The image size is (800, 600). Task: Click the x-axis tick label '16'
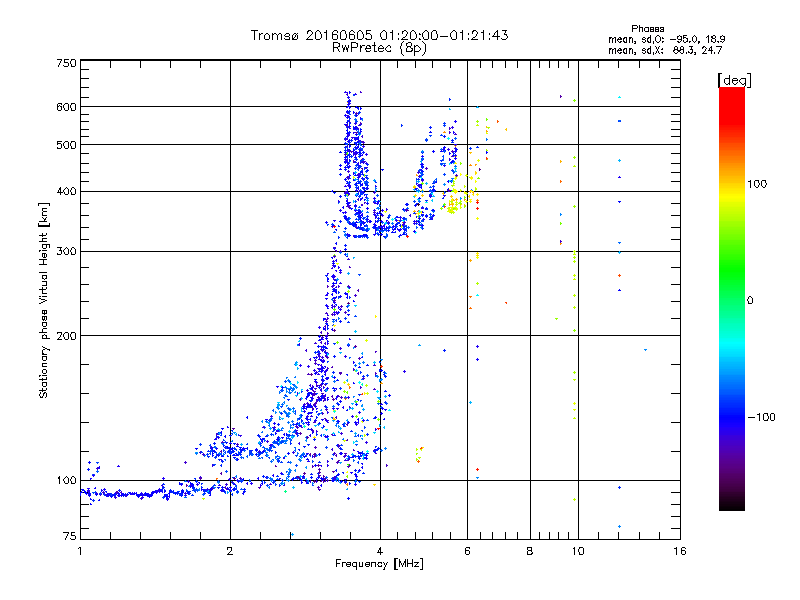coord(680,551)
